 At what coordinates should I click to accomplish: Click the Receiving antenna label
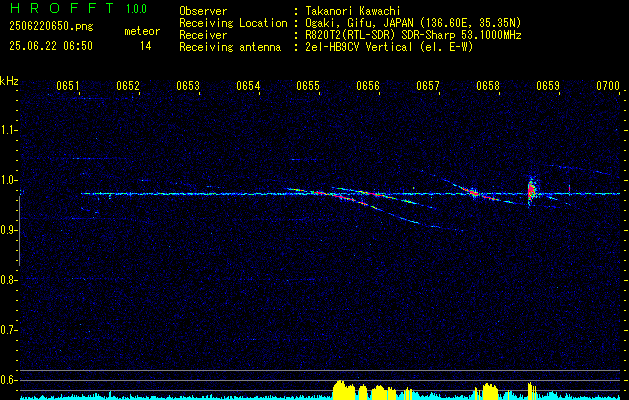click(x=230, y=47)
